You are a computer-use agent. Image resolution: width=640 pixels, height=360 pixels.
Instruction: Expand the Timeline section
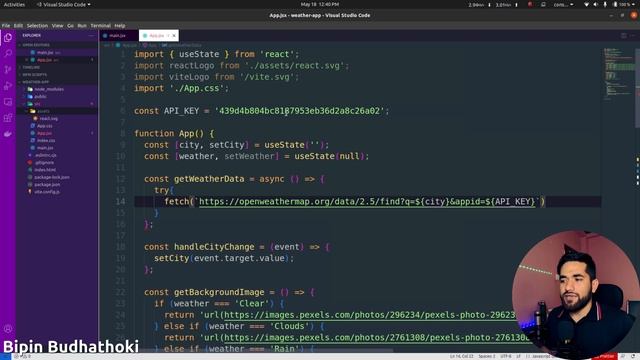point(56,67)
